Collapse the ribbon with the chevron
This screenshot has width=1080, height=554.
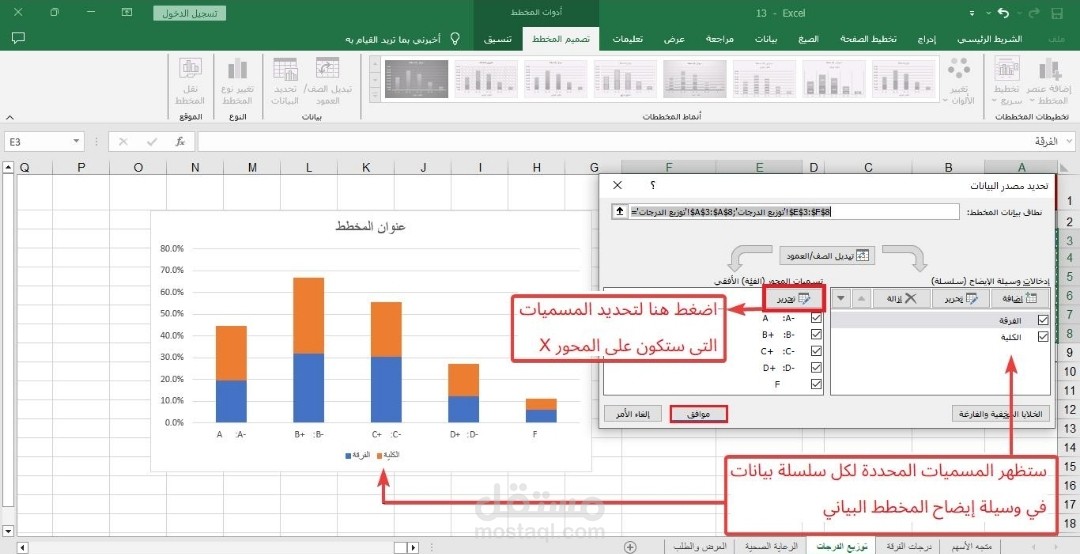9,117
